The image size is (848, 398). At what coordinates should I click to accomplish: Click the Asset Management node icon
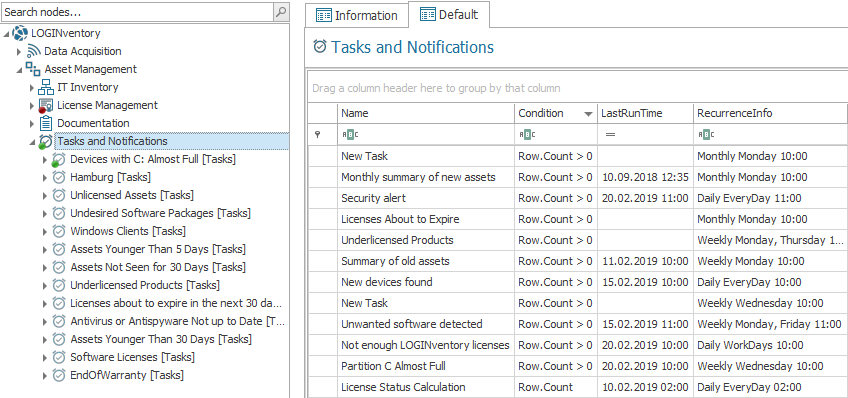pyautogui.click(x=33, y=69)
